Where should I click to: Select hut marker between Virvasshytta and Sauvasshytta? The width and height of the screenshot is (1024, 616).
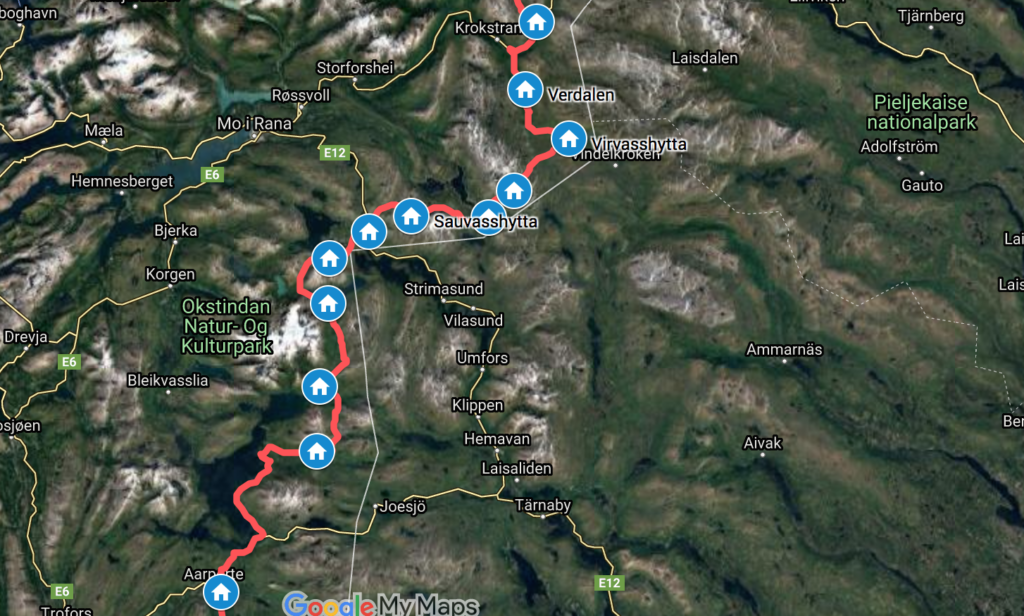coord(514,191)
